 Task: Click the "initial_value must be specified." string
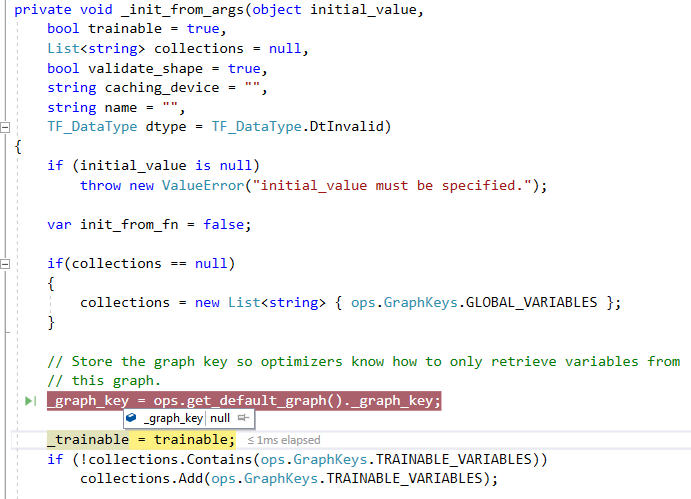click(x=393, y=186)
